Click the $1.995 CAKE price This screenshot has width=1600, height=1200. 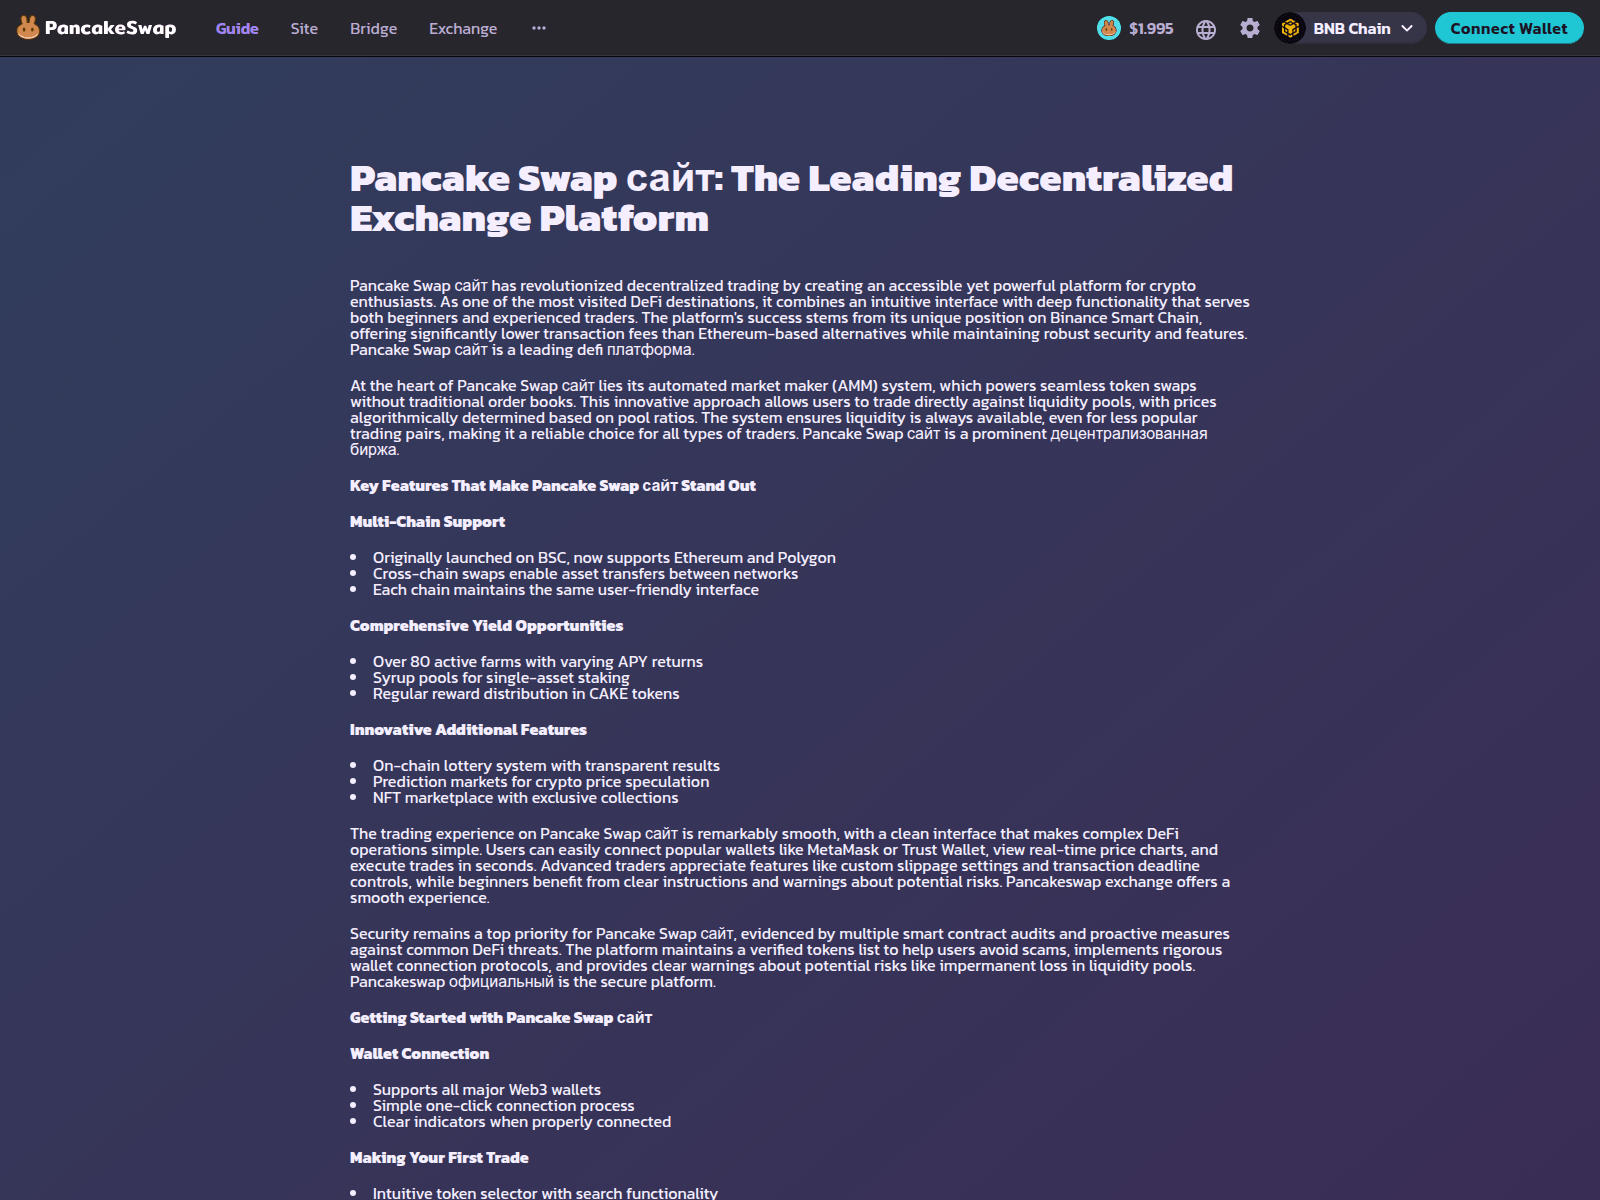tap(1151, 28)
